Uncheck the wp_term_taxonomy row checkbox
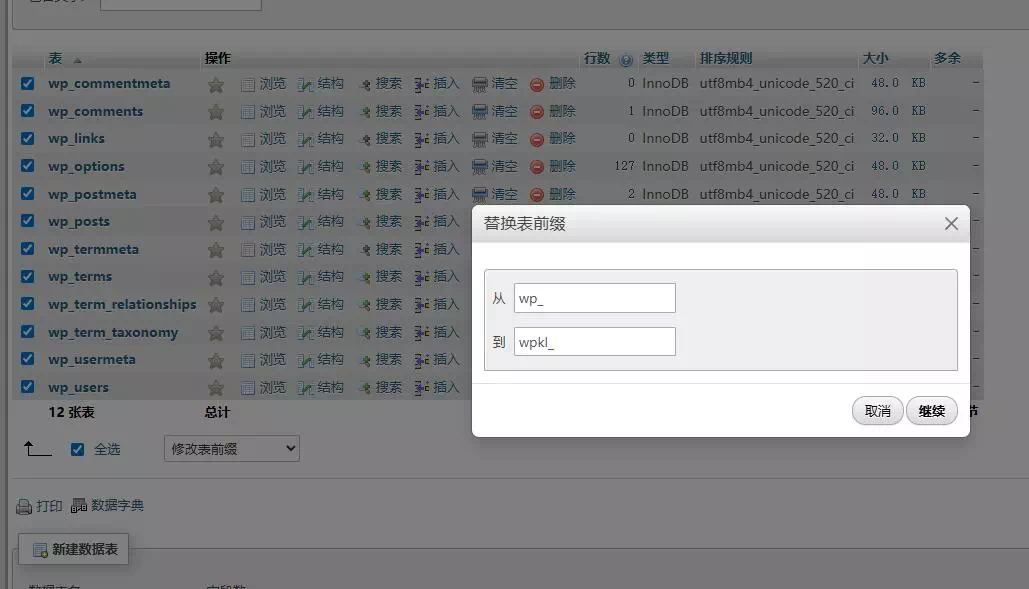1029x589 pixels. 28,332
